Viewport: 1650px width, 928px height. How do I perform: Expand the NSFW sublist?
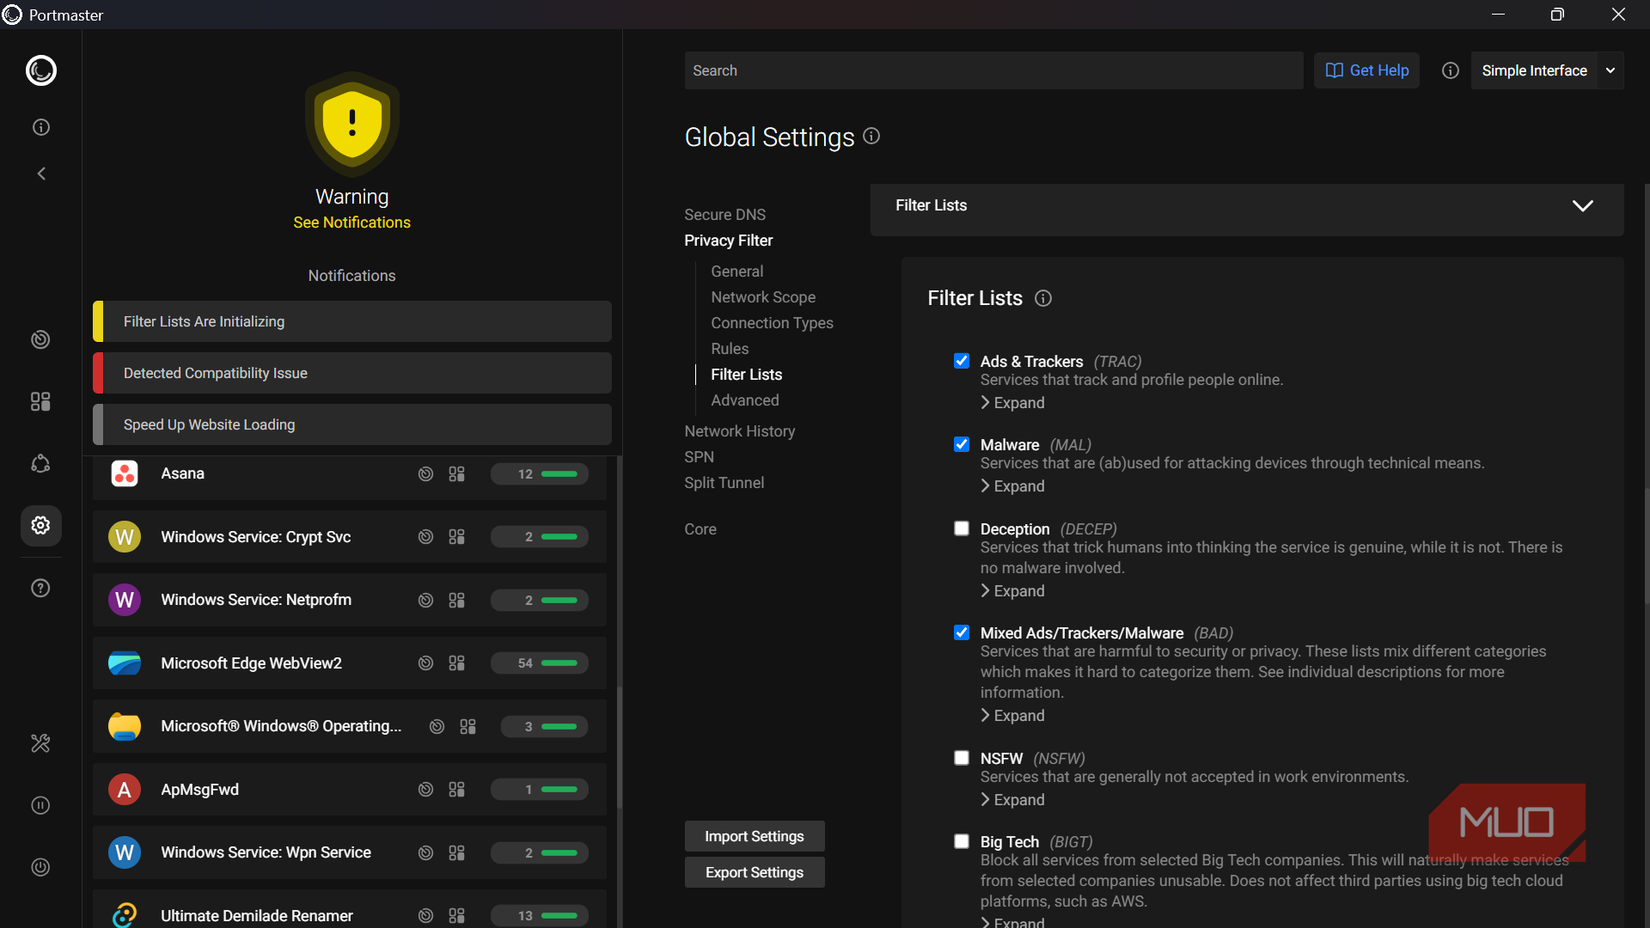[x=1012, y=800]
